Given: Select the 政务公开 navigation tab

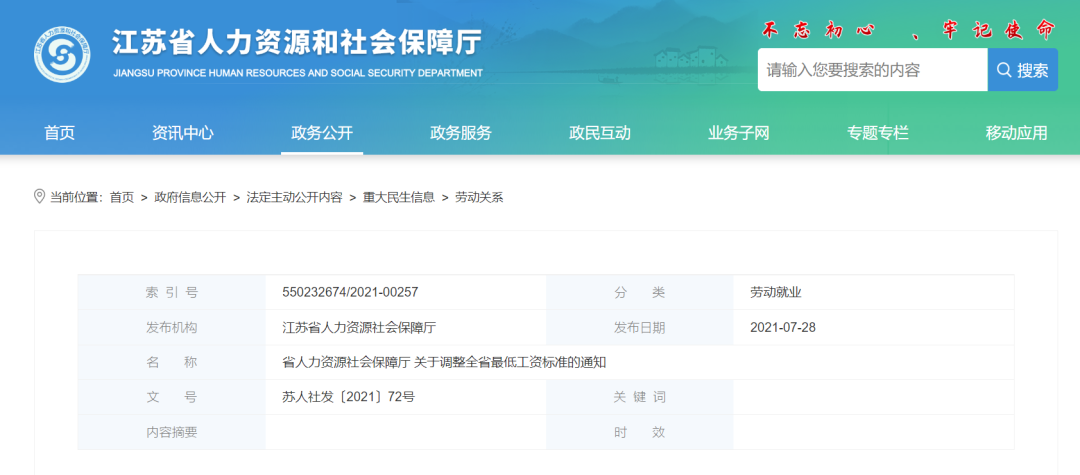Looking at the screenshot, I should [322, 133].
